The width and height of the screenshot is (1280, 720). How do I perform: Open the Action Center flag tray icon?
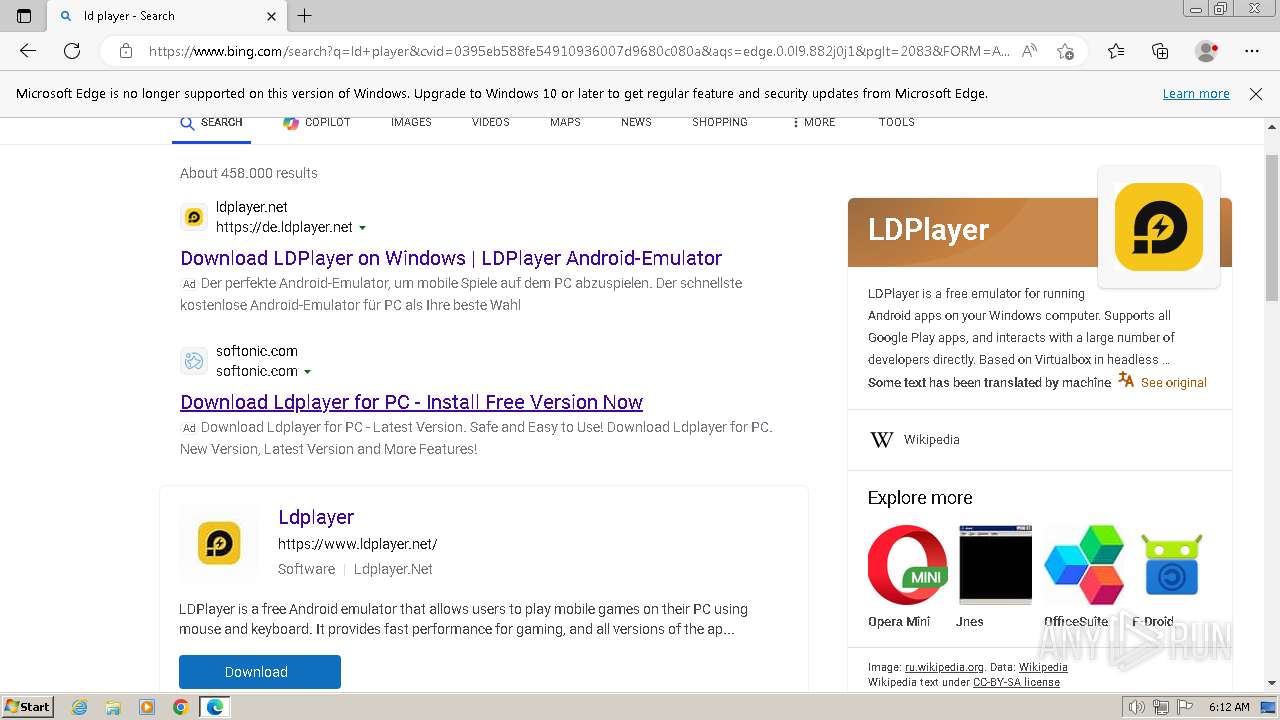click(x=1185, y=707)
